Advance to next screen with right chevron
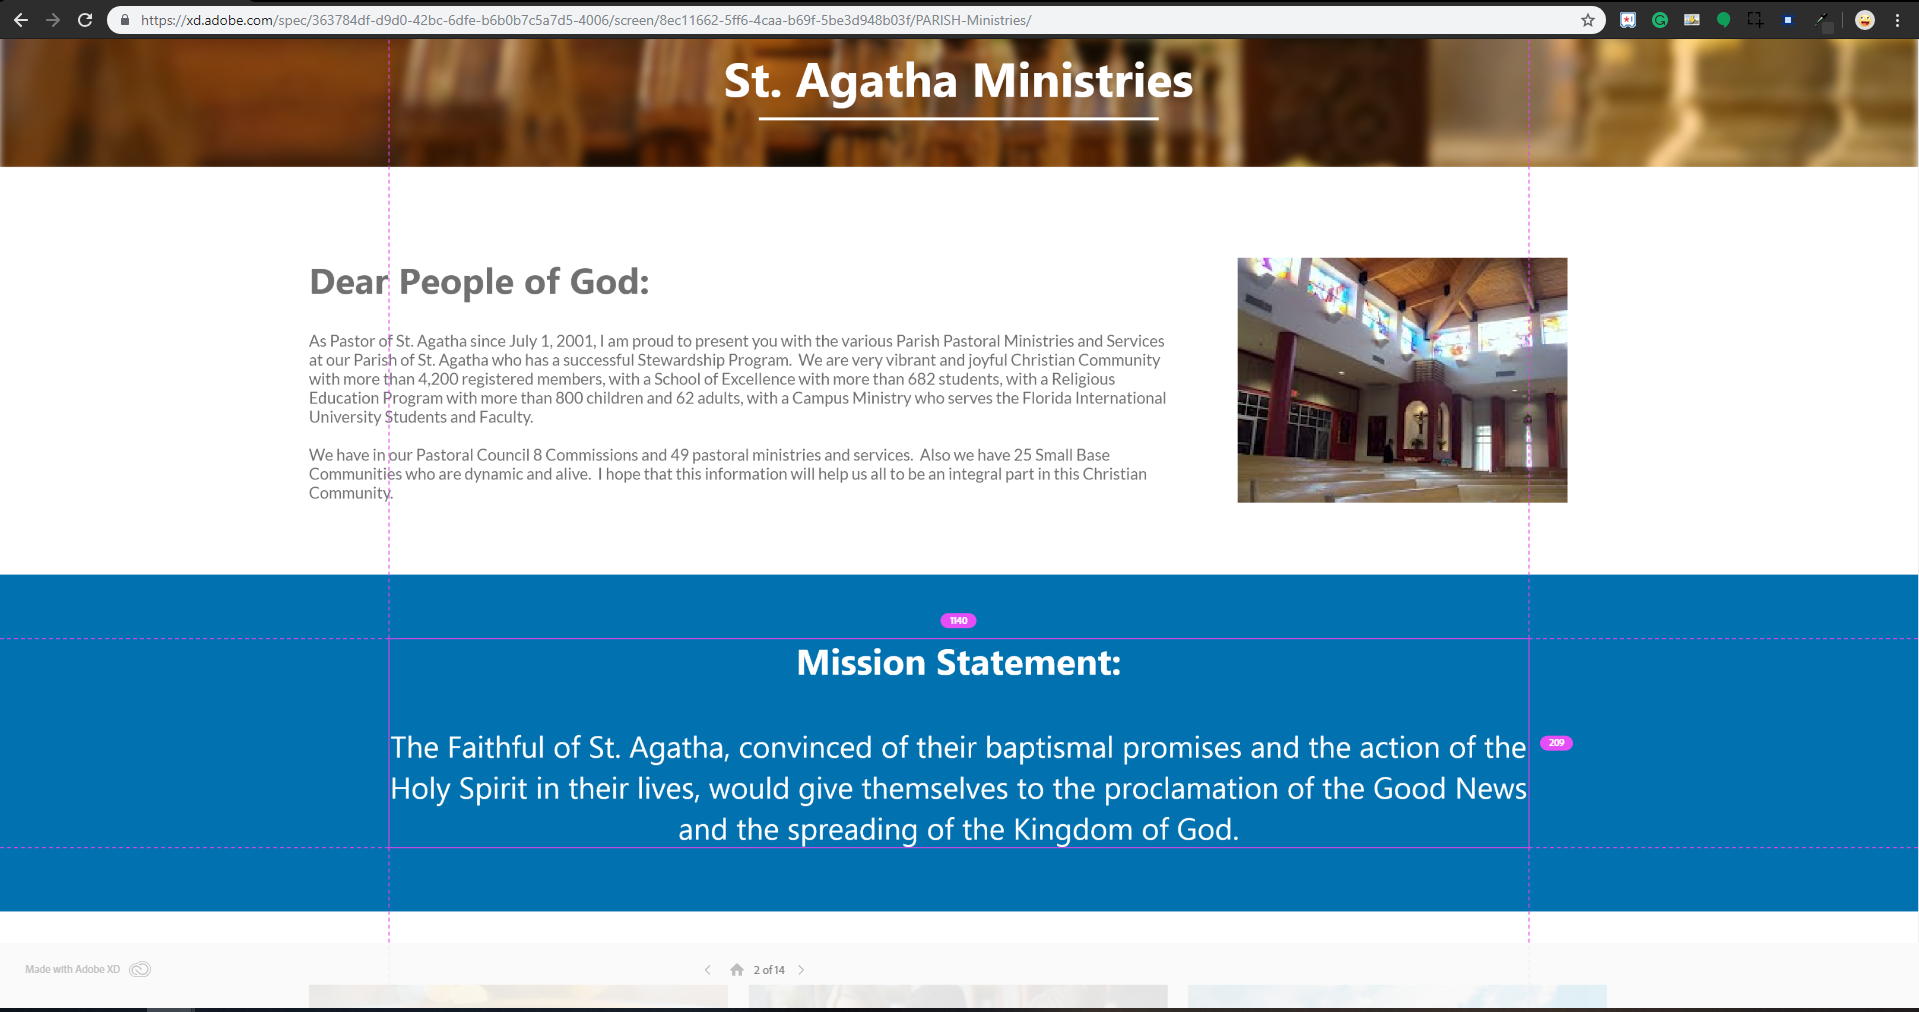 801,970
